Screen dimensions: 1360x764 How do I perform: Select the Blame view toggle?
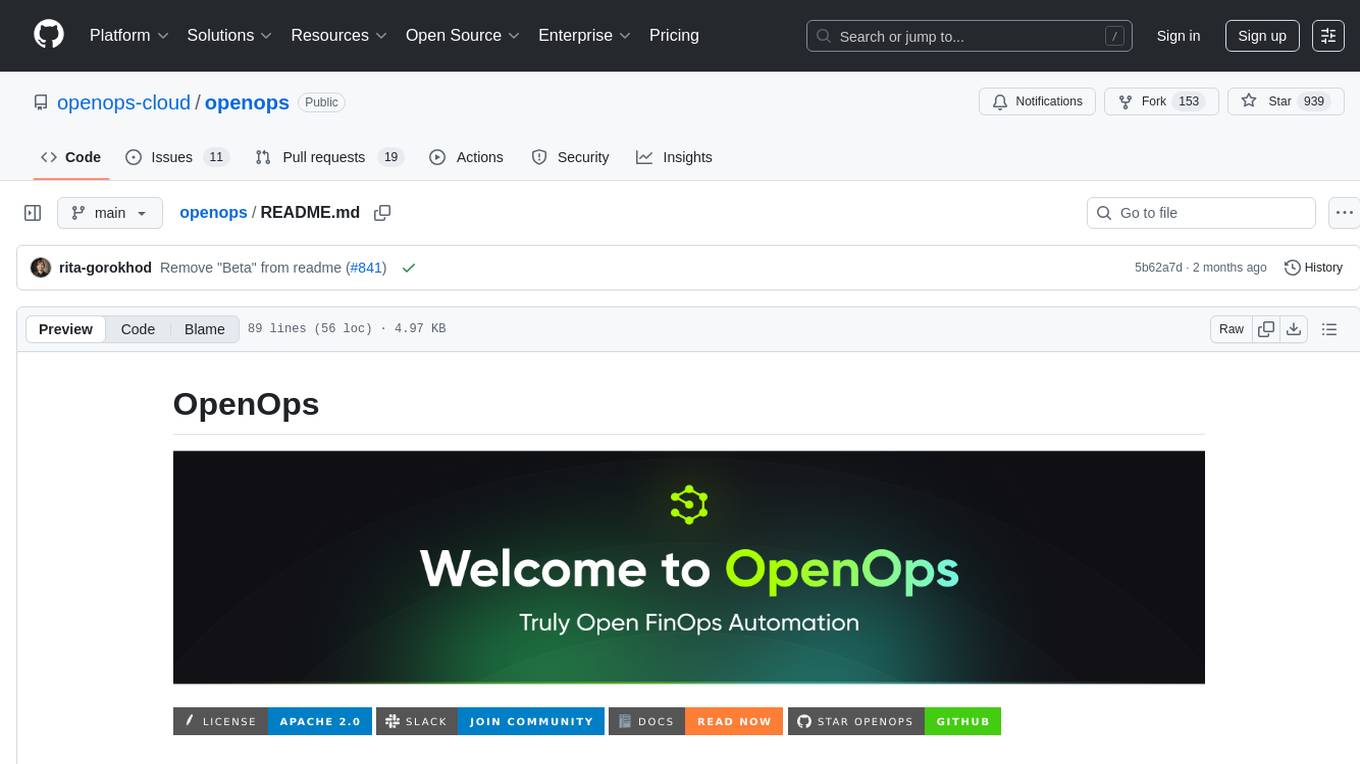204,329
